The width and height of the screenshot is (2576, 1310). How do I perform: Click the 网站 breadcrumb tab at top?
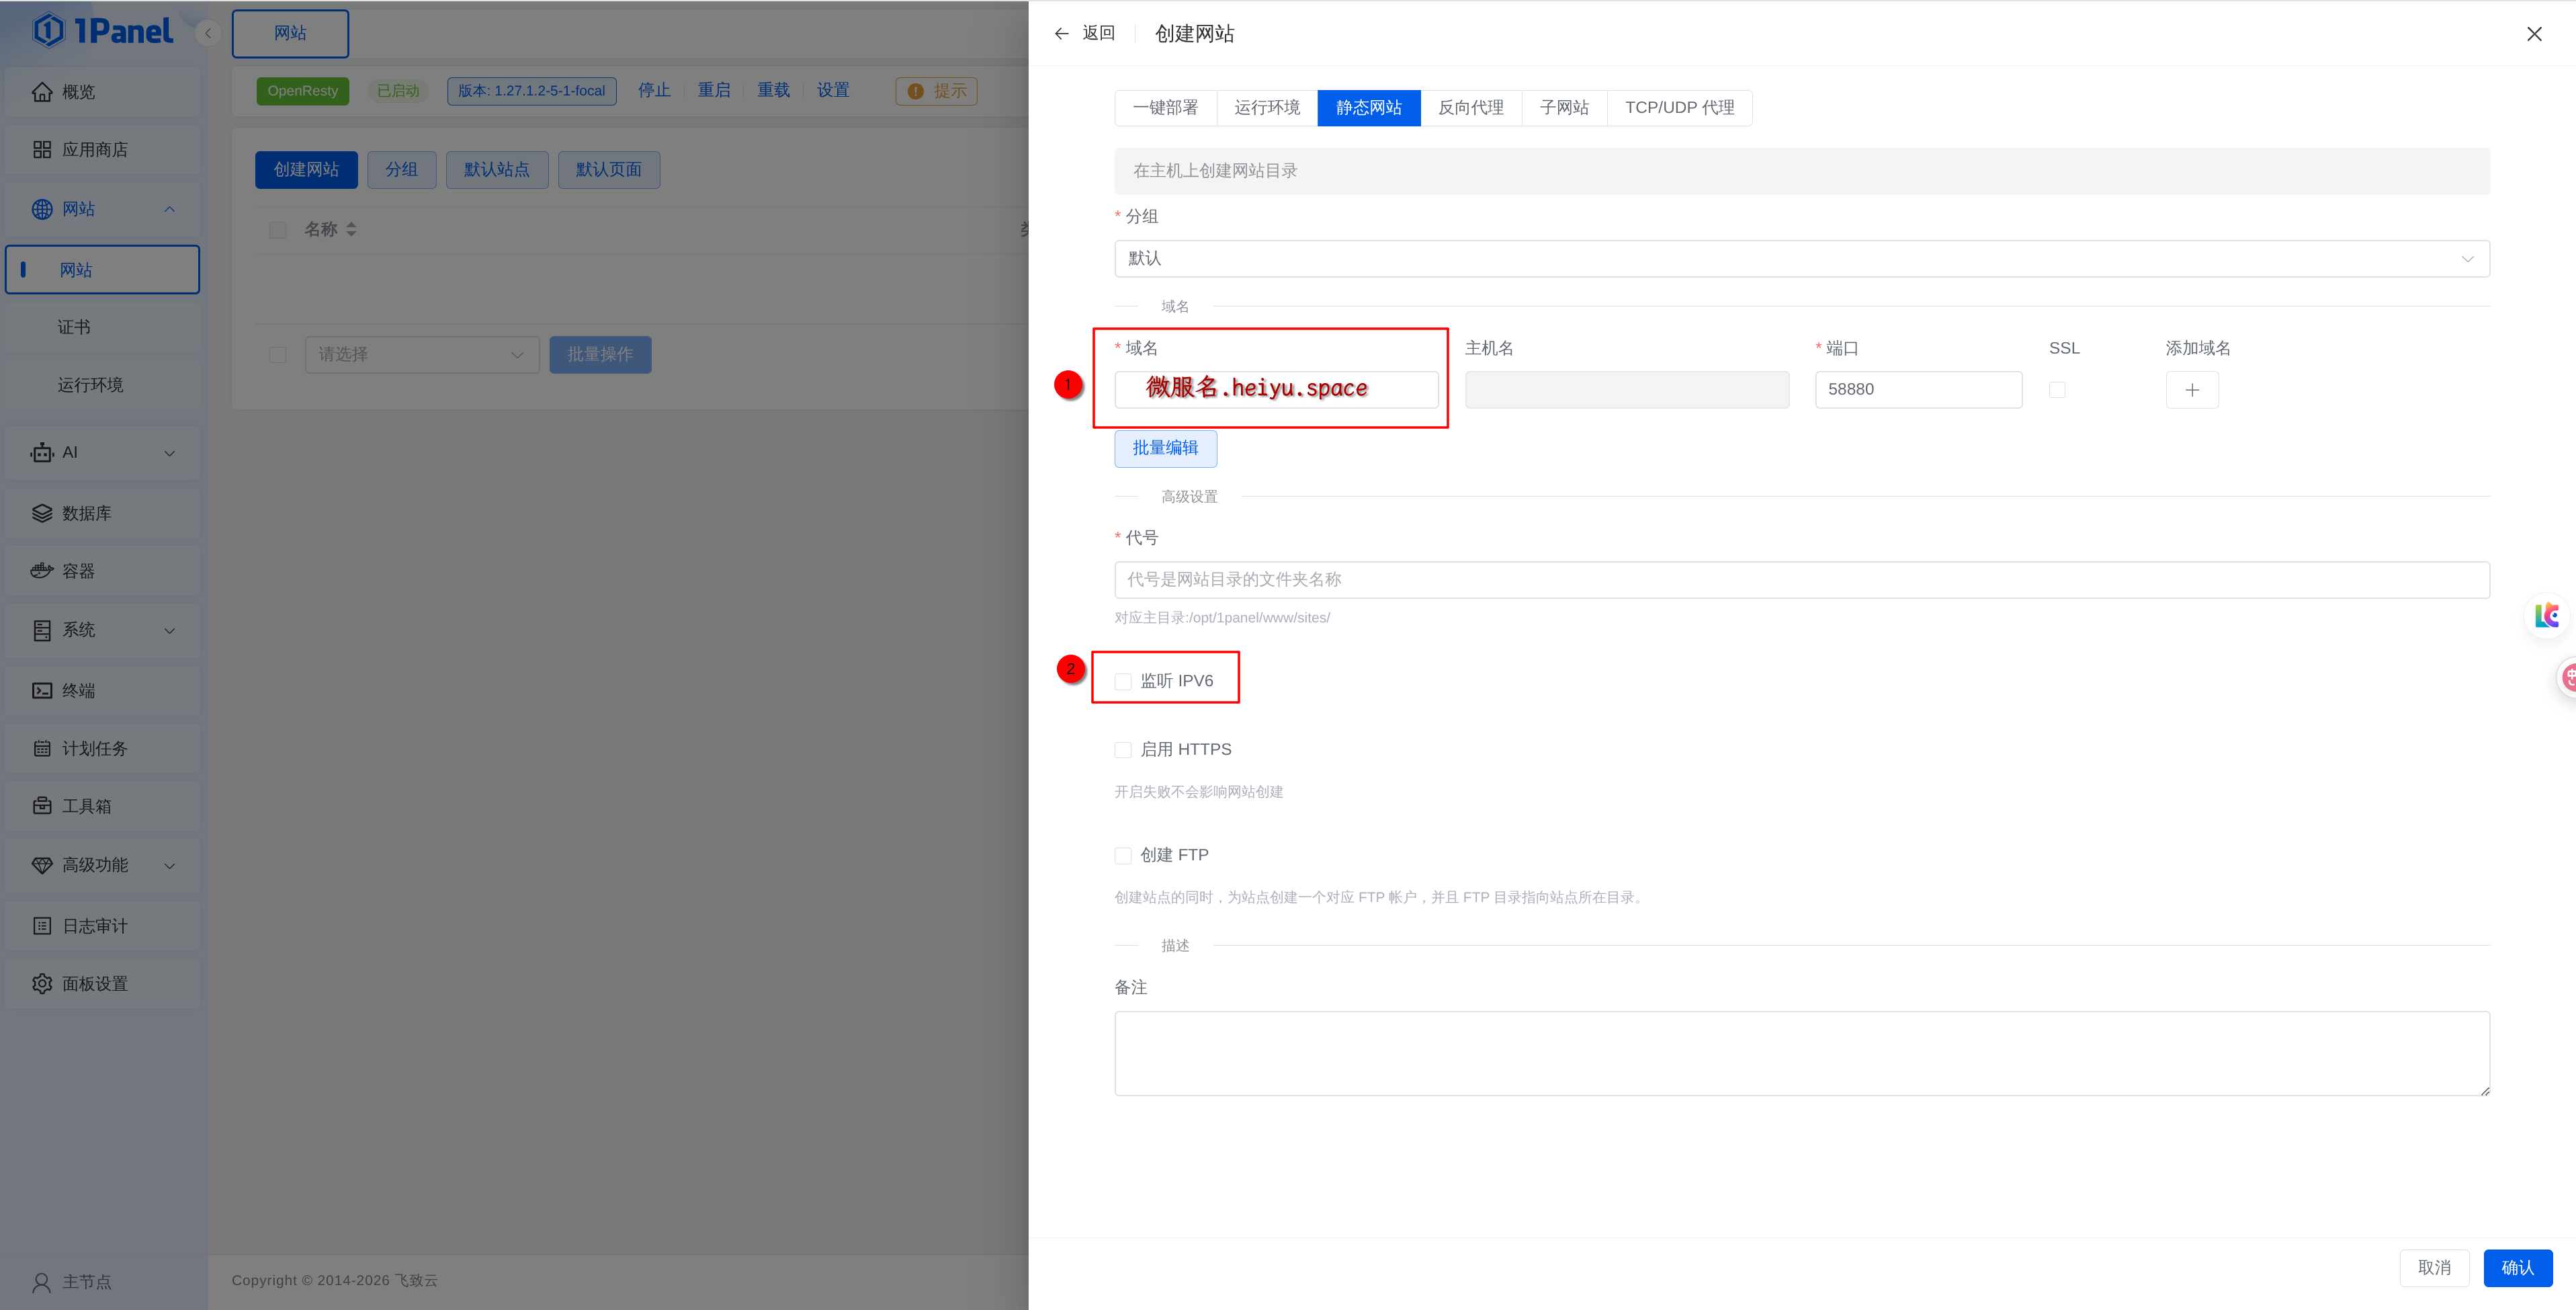(290, 33)
